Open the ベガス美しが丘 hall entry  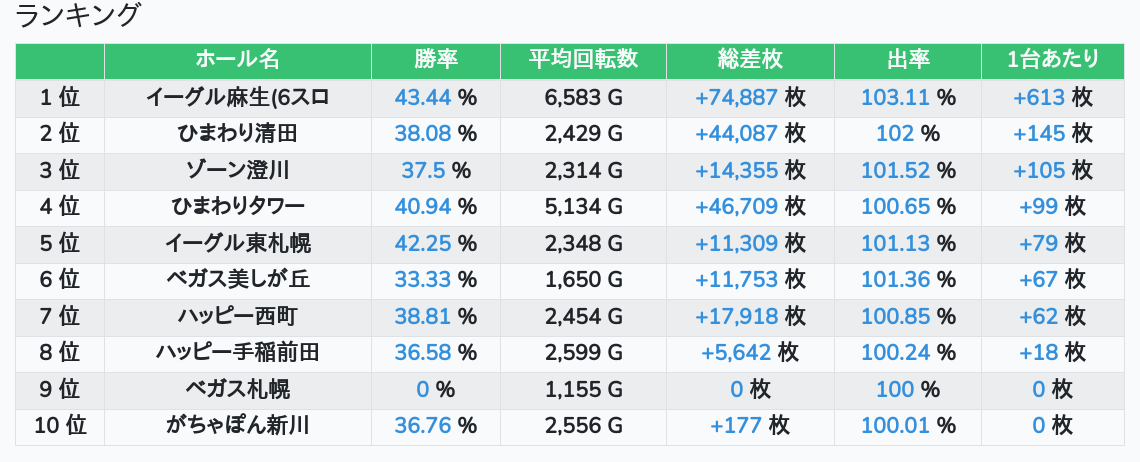coord(237,280)
